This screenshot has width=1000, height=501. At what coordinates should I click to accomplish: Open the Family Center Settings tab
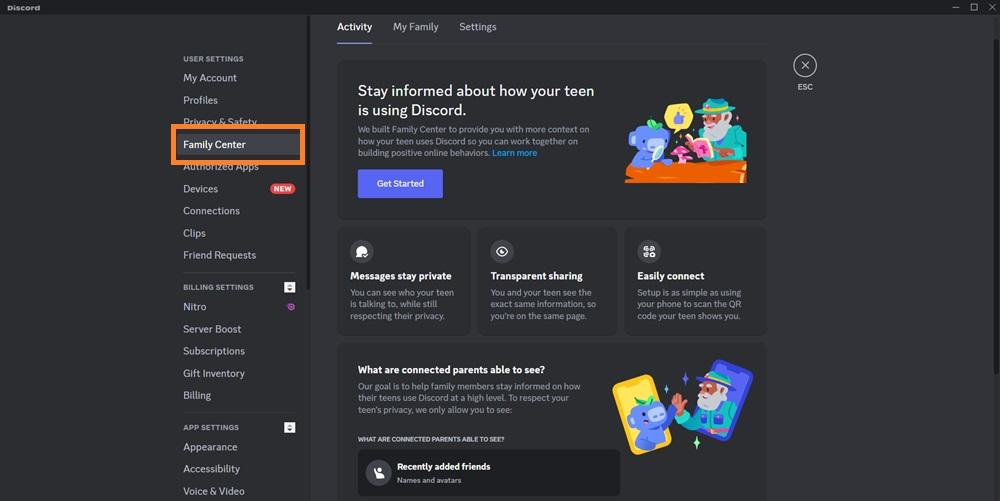pos(478,27)
